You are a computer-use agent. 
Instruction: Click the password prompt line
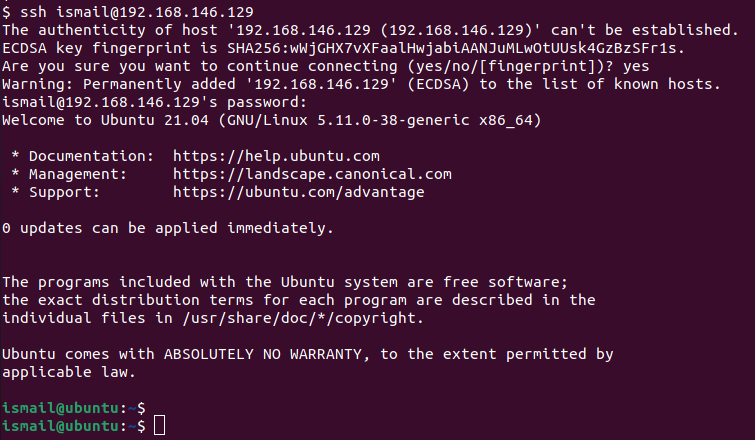click(x=154, y=102)
